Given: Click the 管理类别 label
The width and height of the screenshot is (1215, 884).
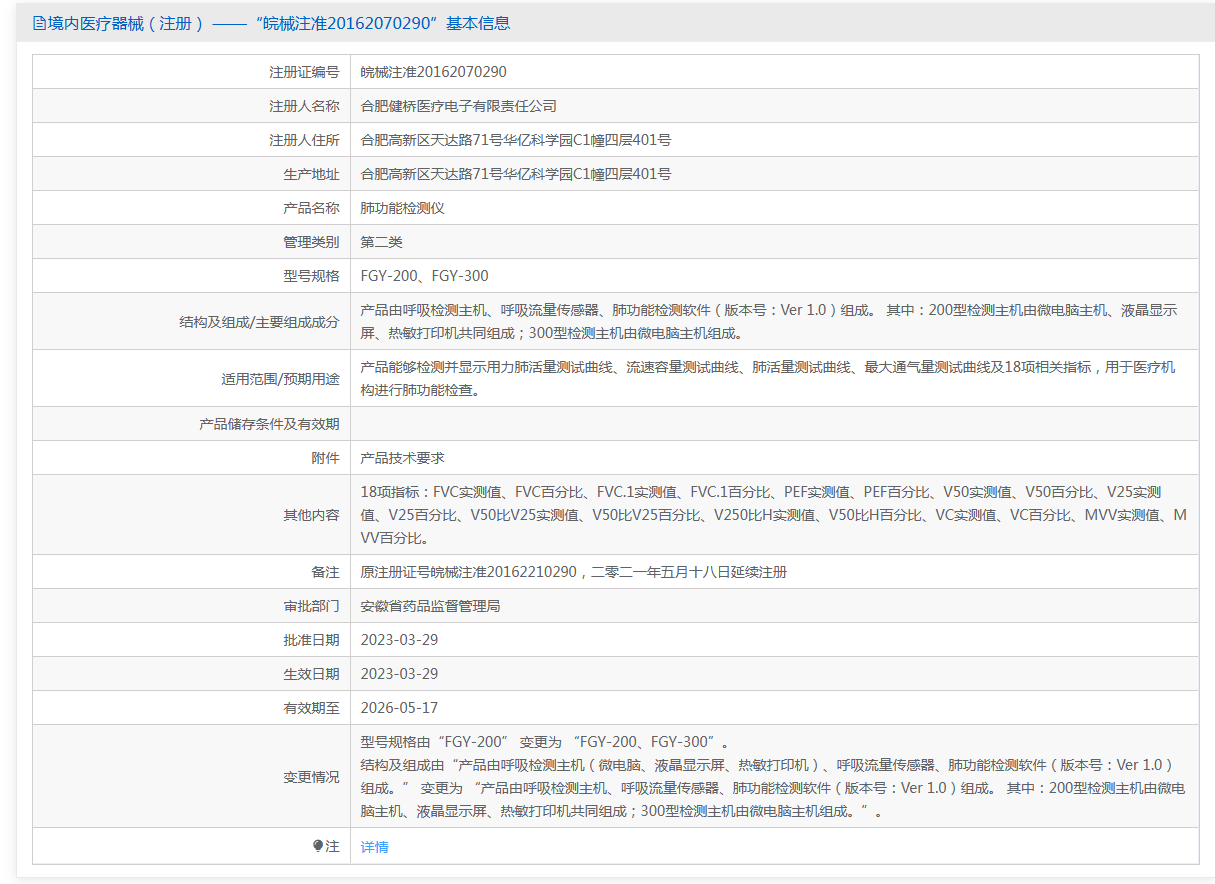Looking at the screenshot, I should [311, 242].
